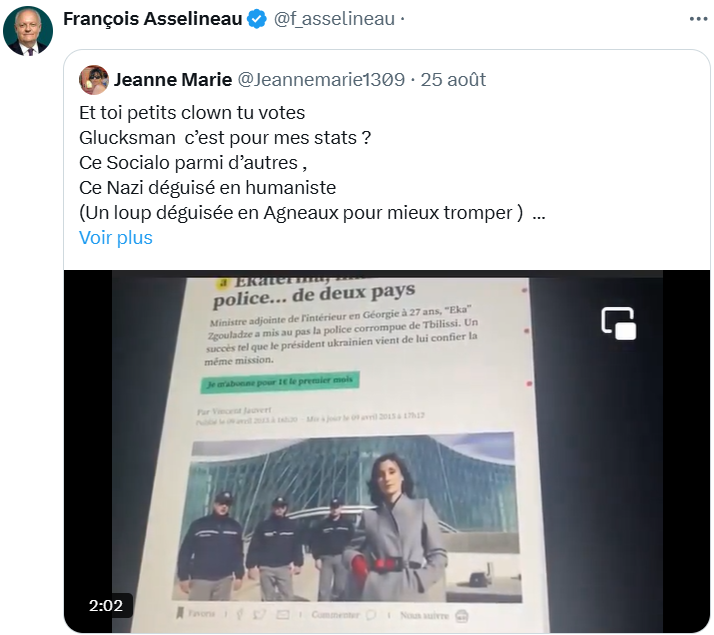Open the three-dot more options menu
714x635 pixels.
tap(698, 19)
